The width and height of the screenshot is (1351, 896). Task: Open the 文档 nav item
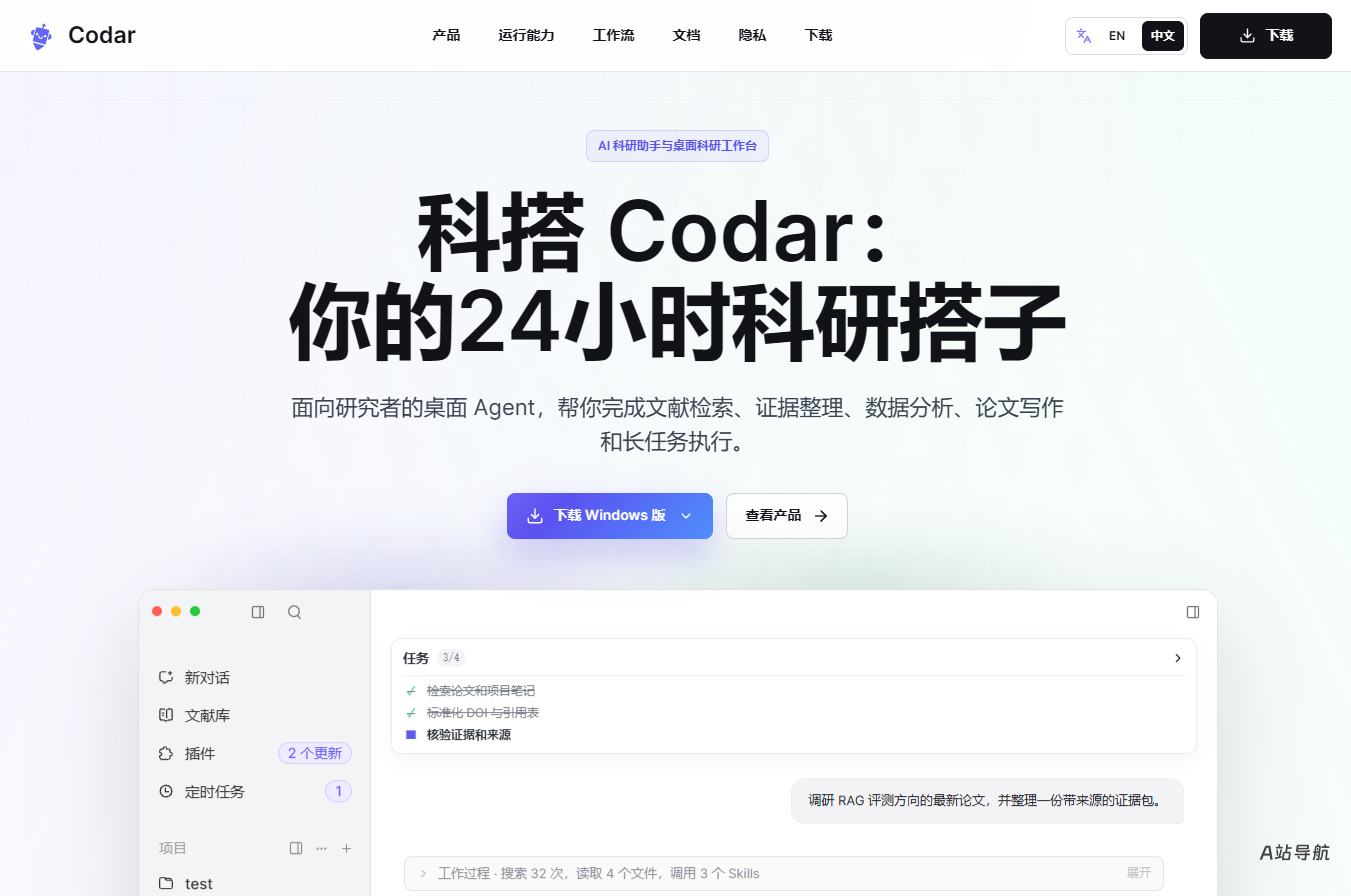(687, 36)
